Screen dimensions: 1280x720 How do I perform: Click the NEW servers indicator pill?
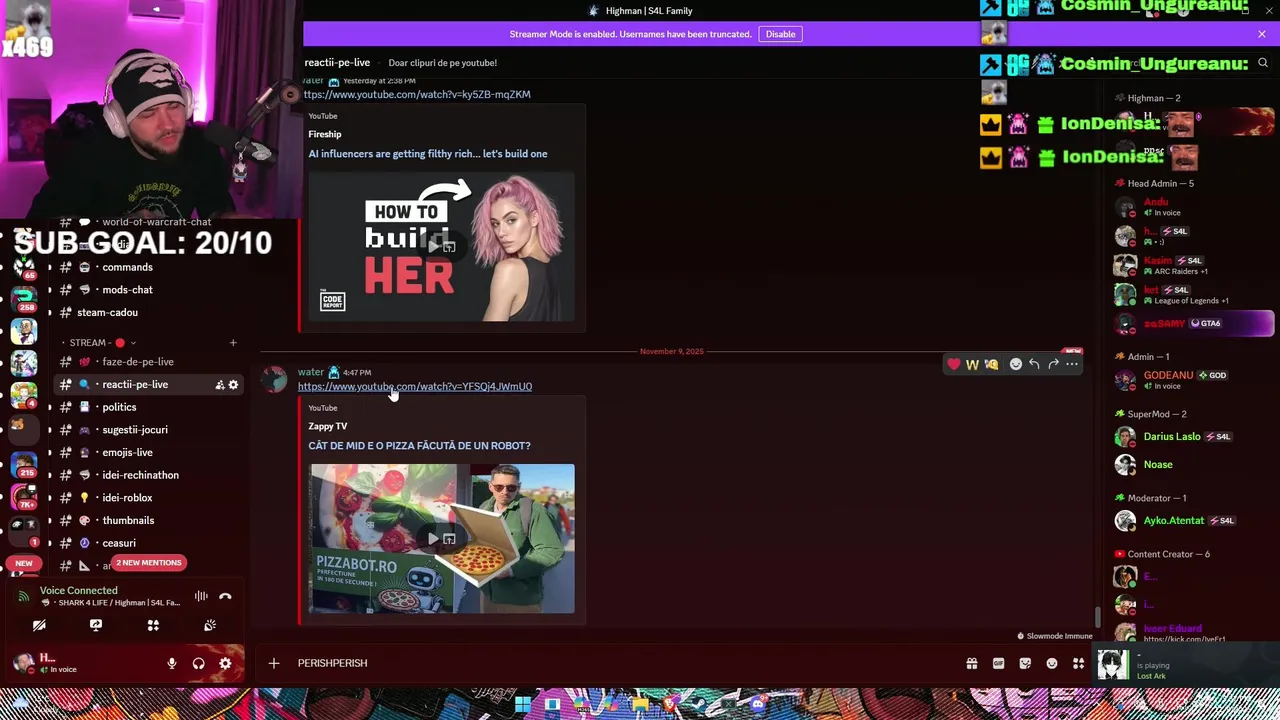[23, 563]
